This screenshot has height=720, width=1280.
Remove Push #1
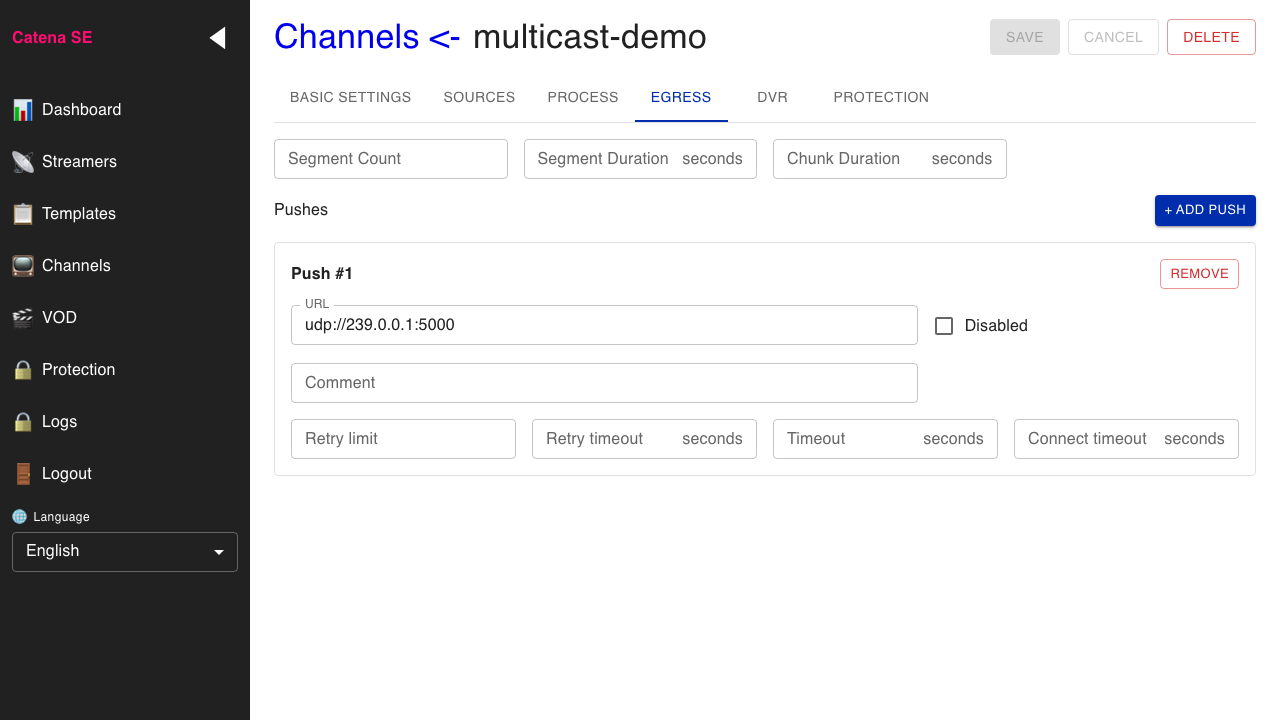[1199, 273]
